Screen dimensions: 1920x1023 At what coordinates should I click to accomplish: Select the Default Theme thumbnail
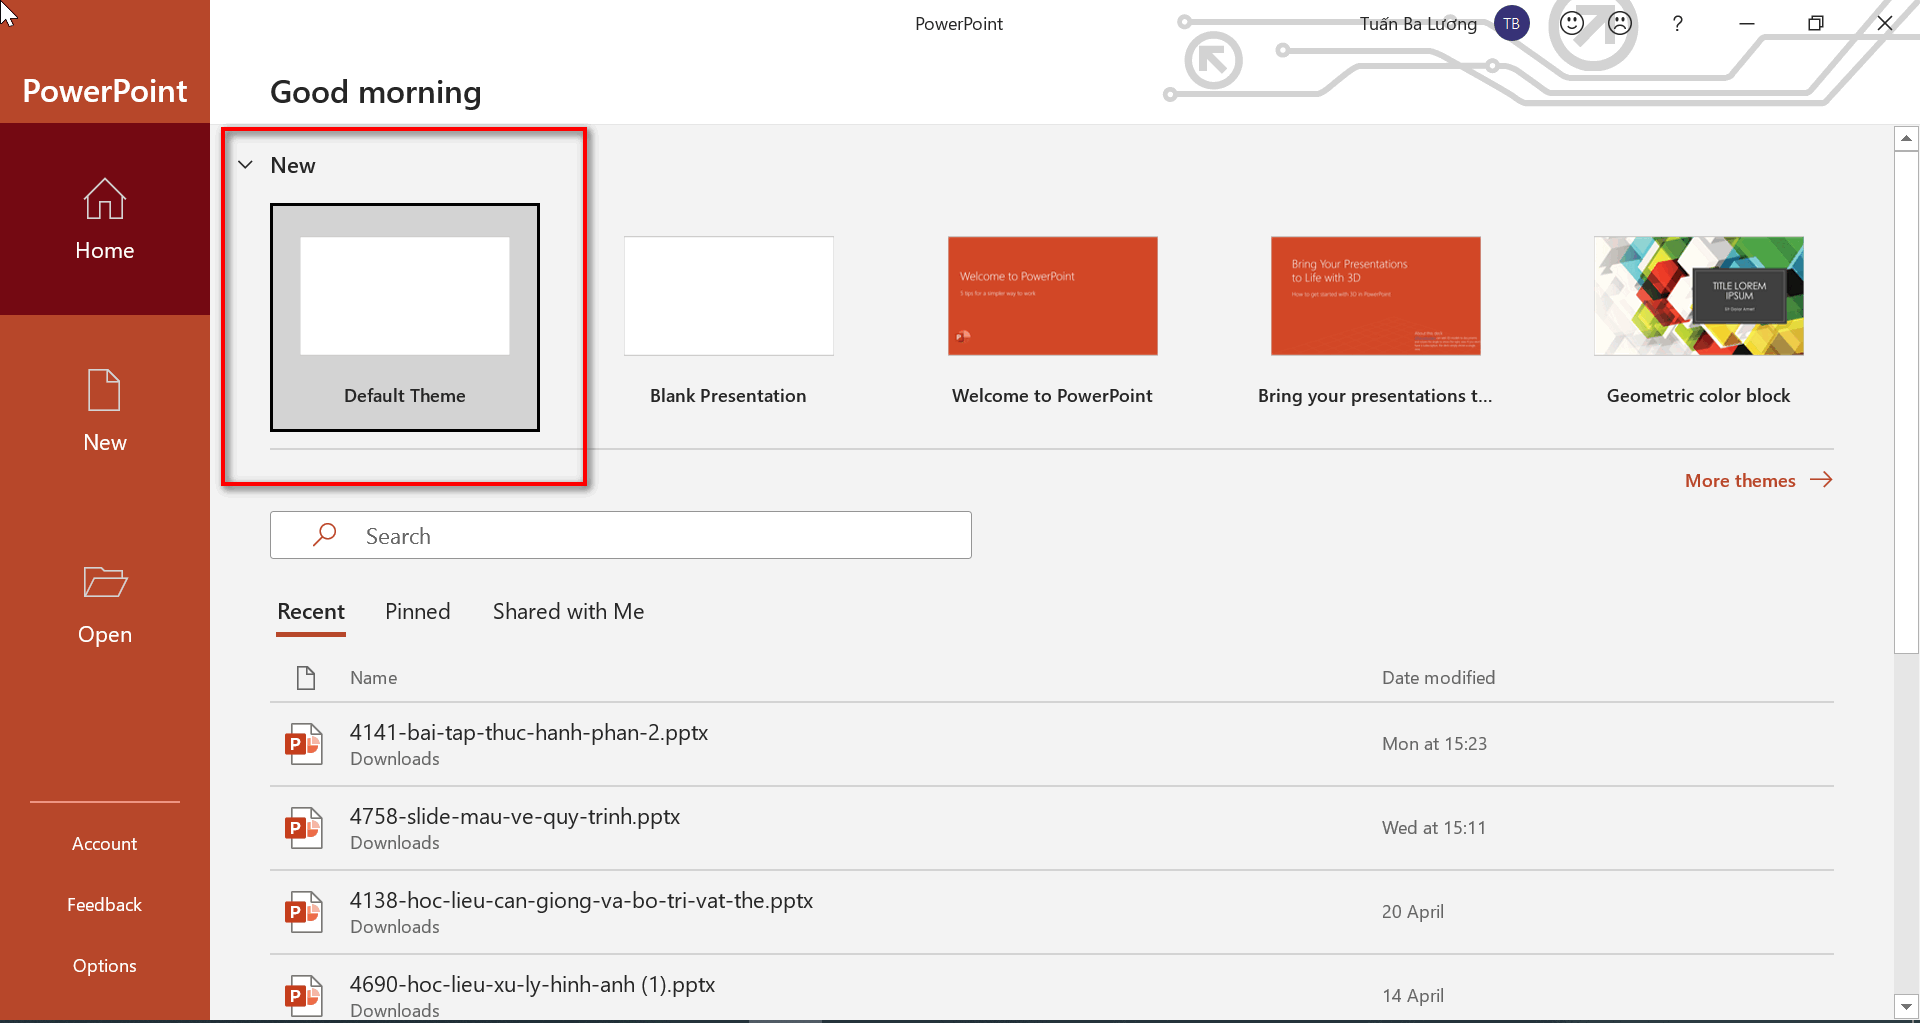pos(405,318)
